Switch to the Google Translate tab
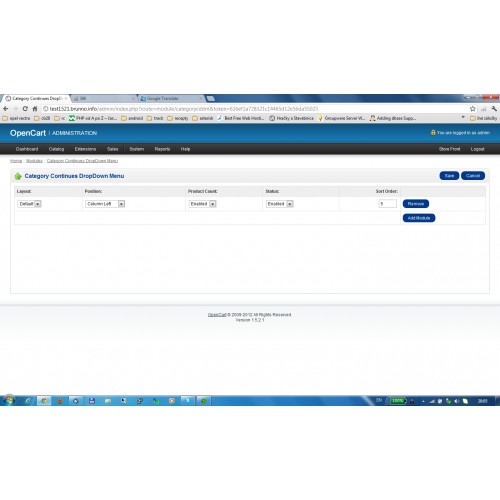The width and height of the screenshot is (500, 500). click(x=170, y=98)
